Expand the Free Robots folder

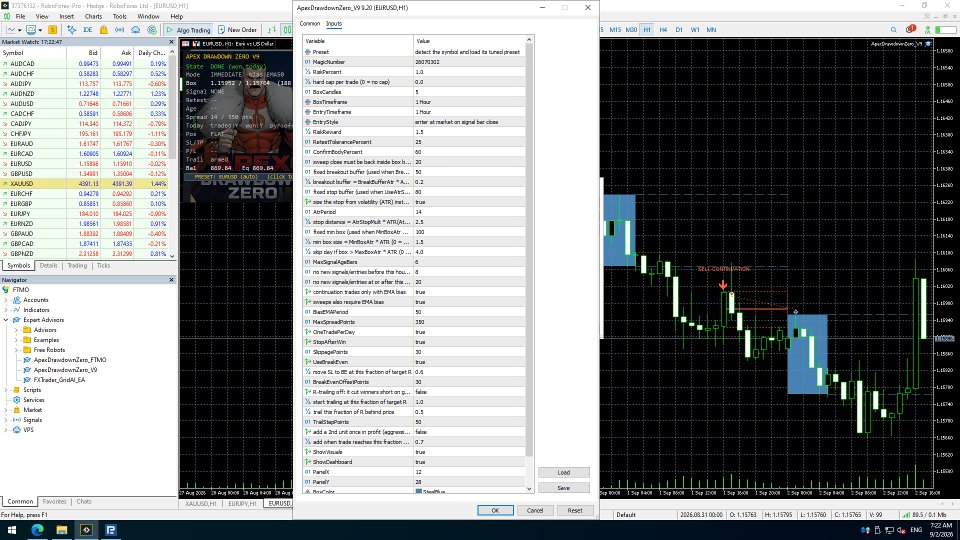17,350
